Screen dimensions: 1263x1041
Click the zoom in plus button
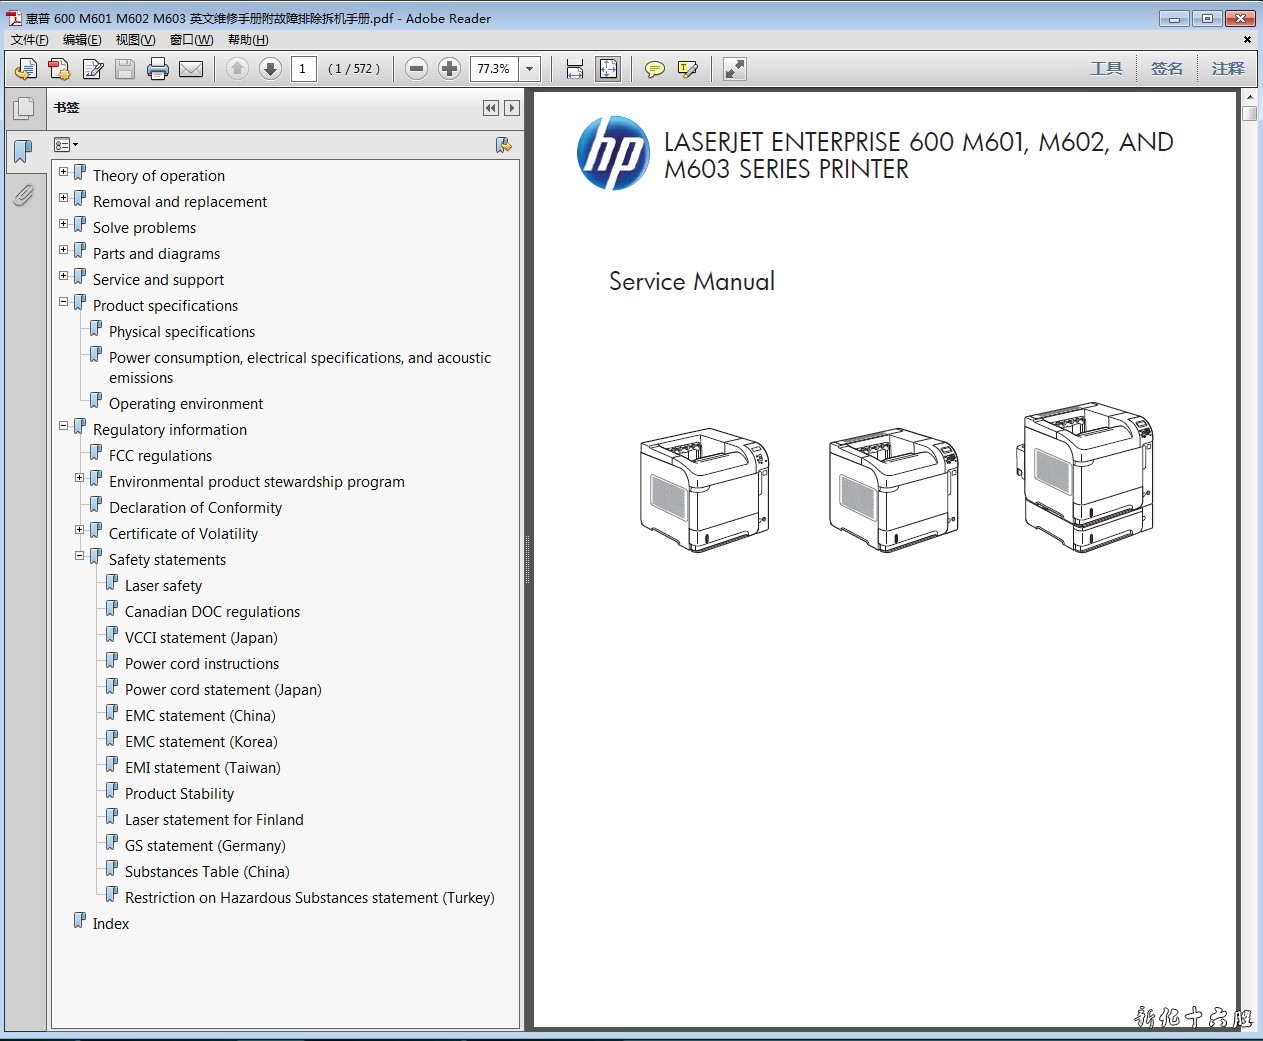click(x=450, y=69)
